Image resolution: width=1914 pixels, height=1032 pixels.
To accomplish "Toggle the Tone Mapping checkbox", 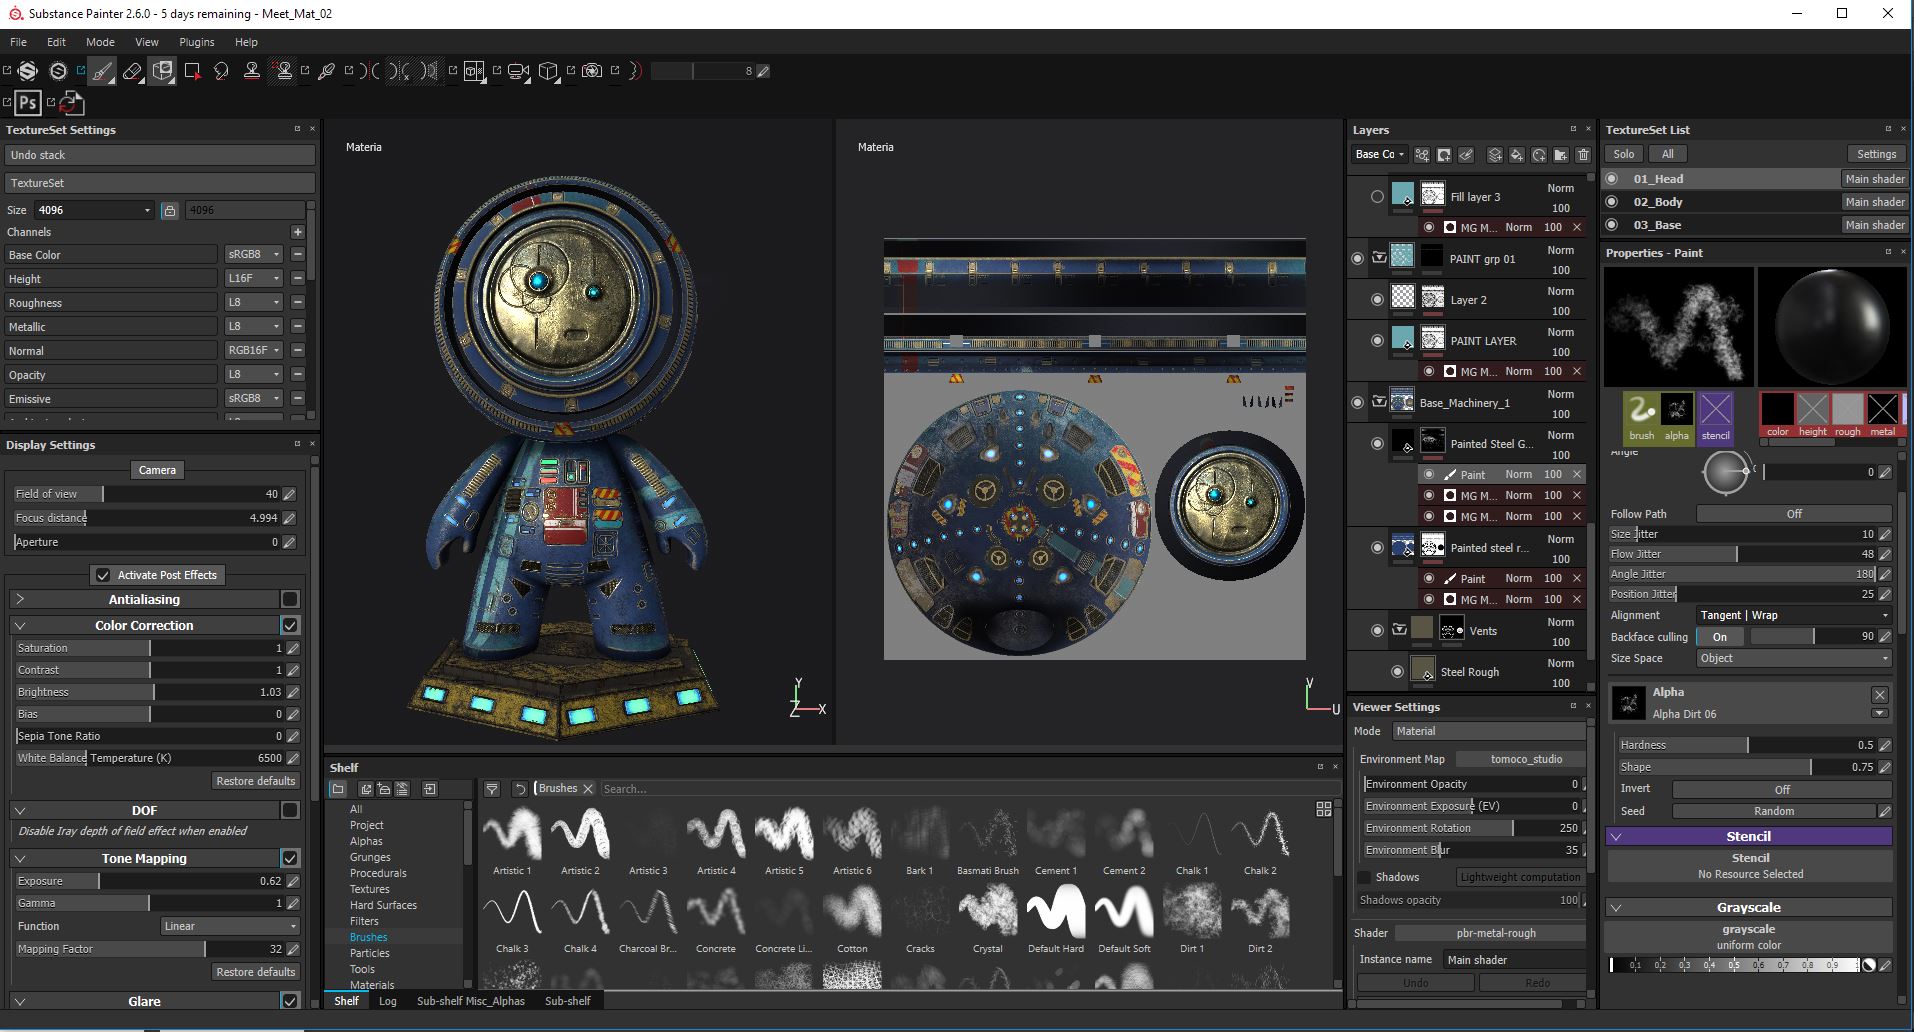I will (x=290, y=858).
